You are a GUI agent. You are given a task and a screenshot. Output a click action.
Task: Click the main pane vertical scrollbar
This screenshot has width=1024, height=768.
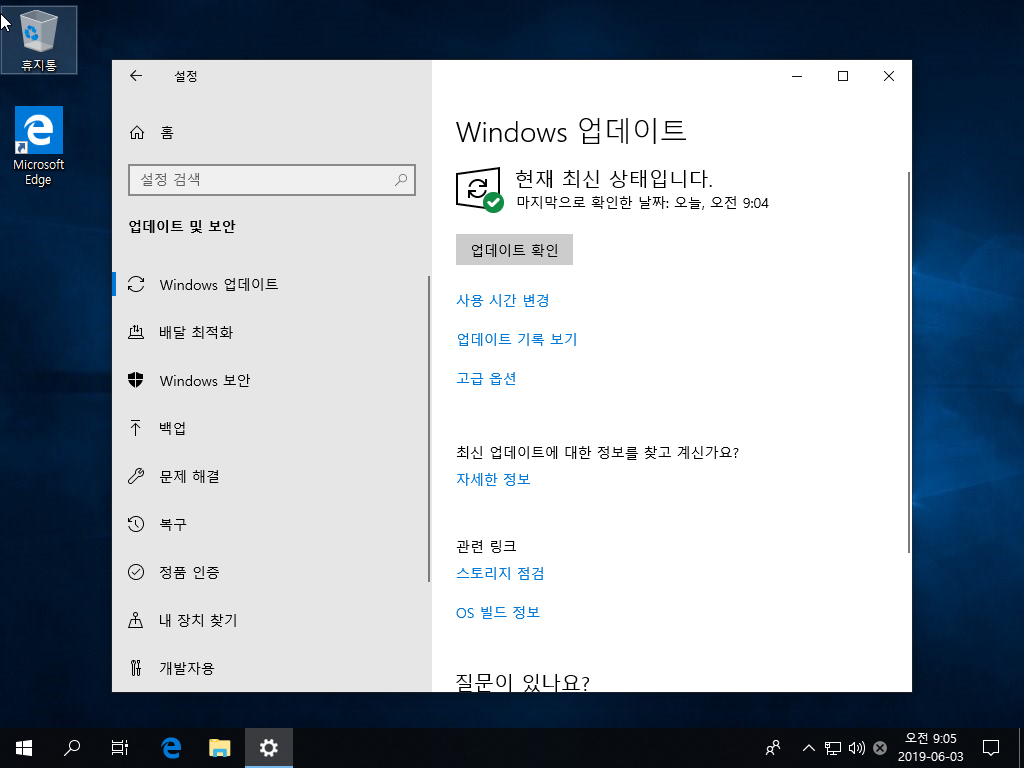click(908, 362)
